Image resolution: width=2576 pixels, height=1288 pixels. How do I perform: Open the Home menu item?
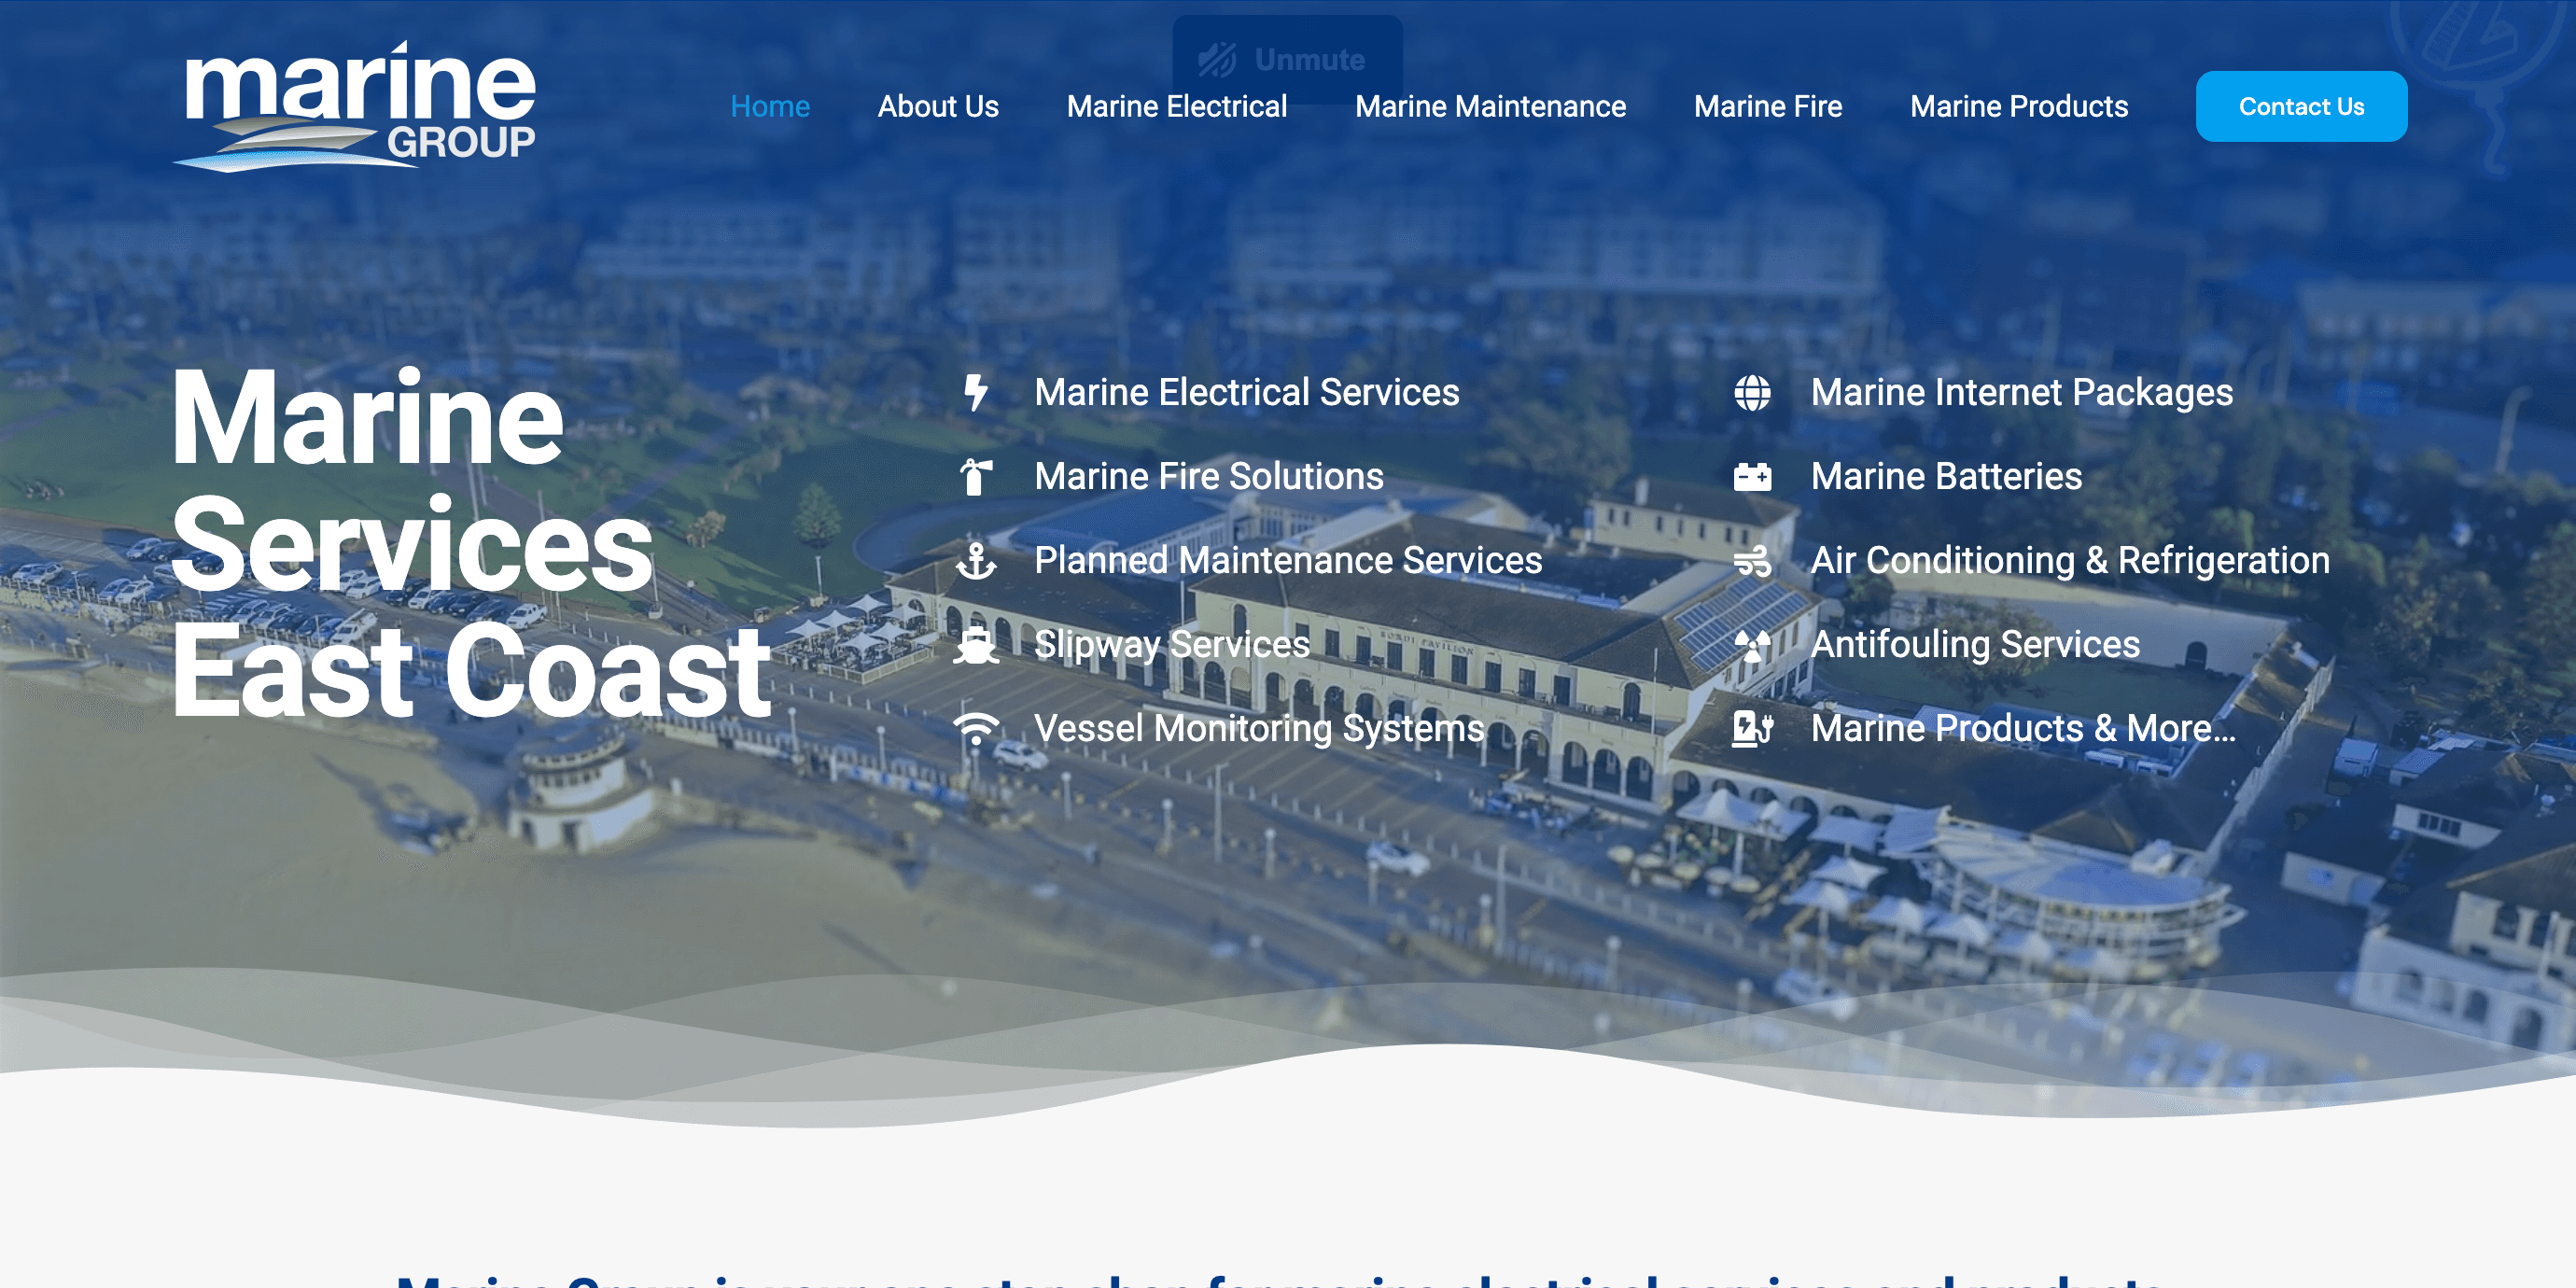pos(769,106)
